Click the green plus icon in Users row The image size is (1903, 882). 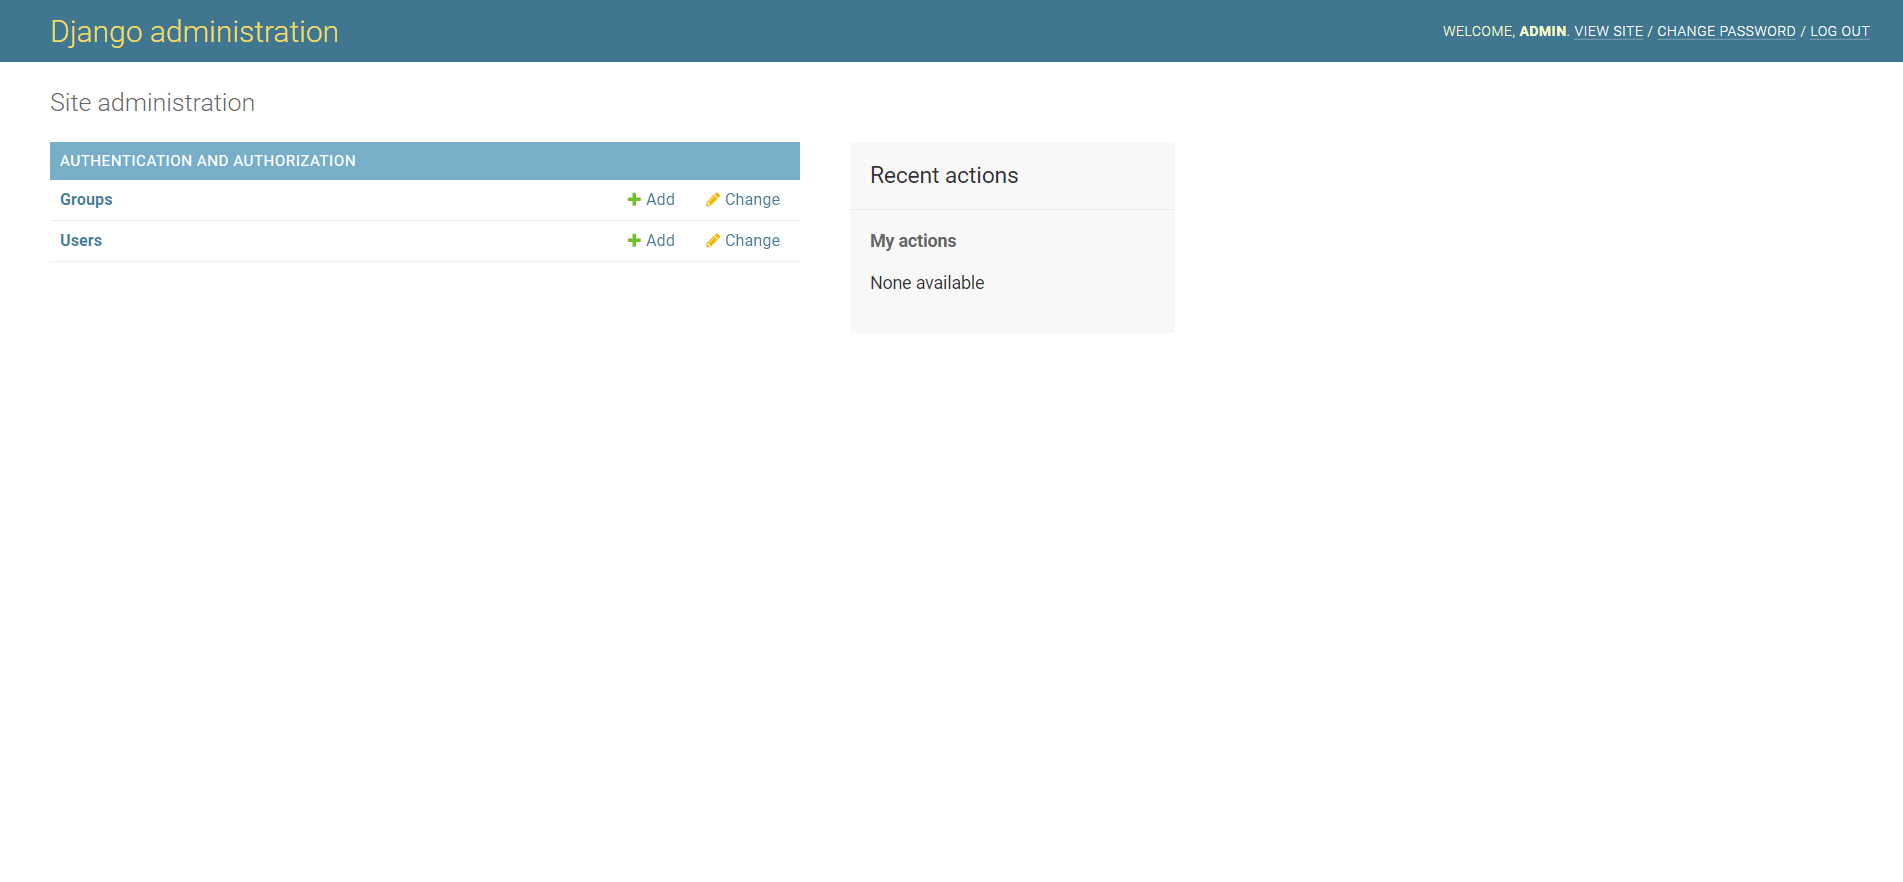pyautogui.click(x=634, y=241)
